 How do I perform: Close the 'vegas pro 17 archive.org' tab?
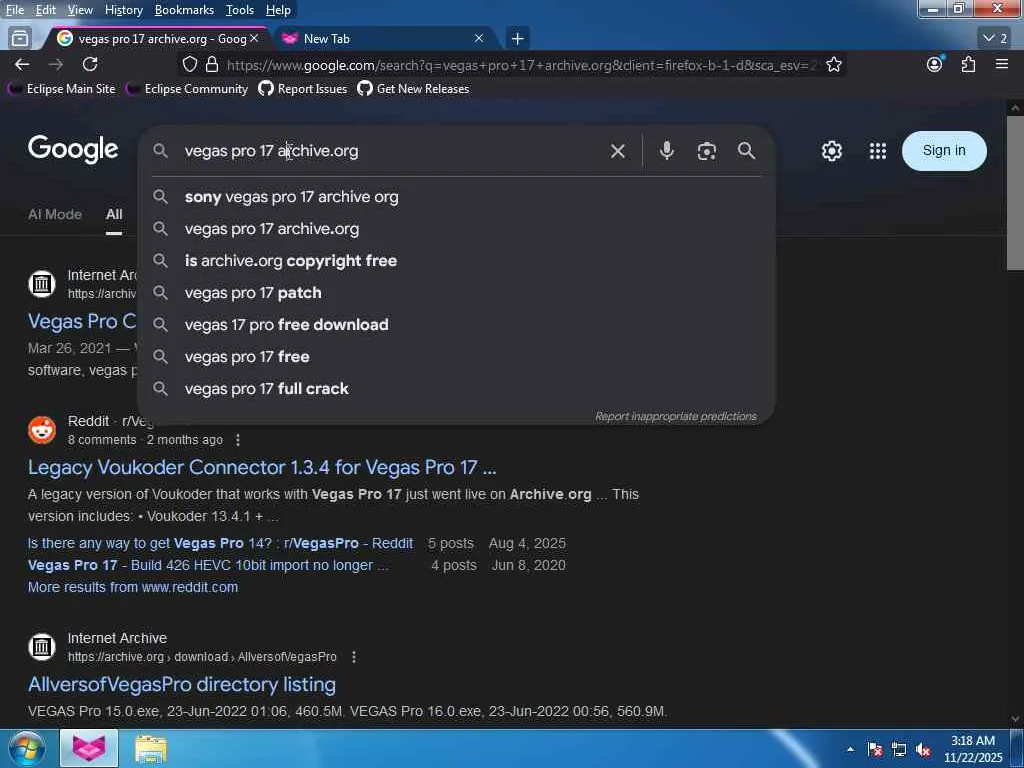coord(254,39)
